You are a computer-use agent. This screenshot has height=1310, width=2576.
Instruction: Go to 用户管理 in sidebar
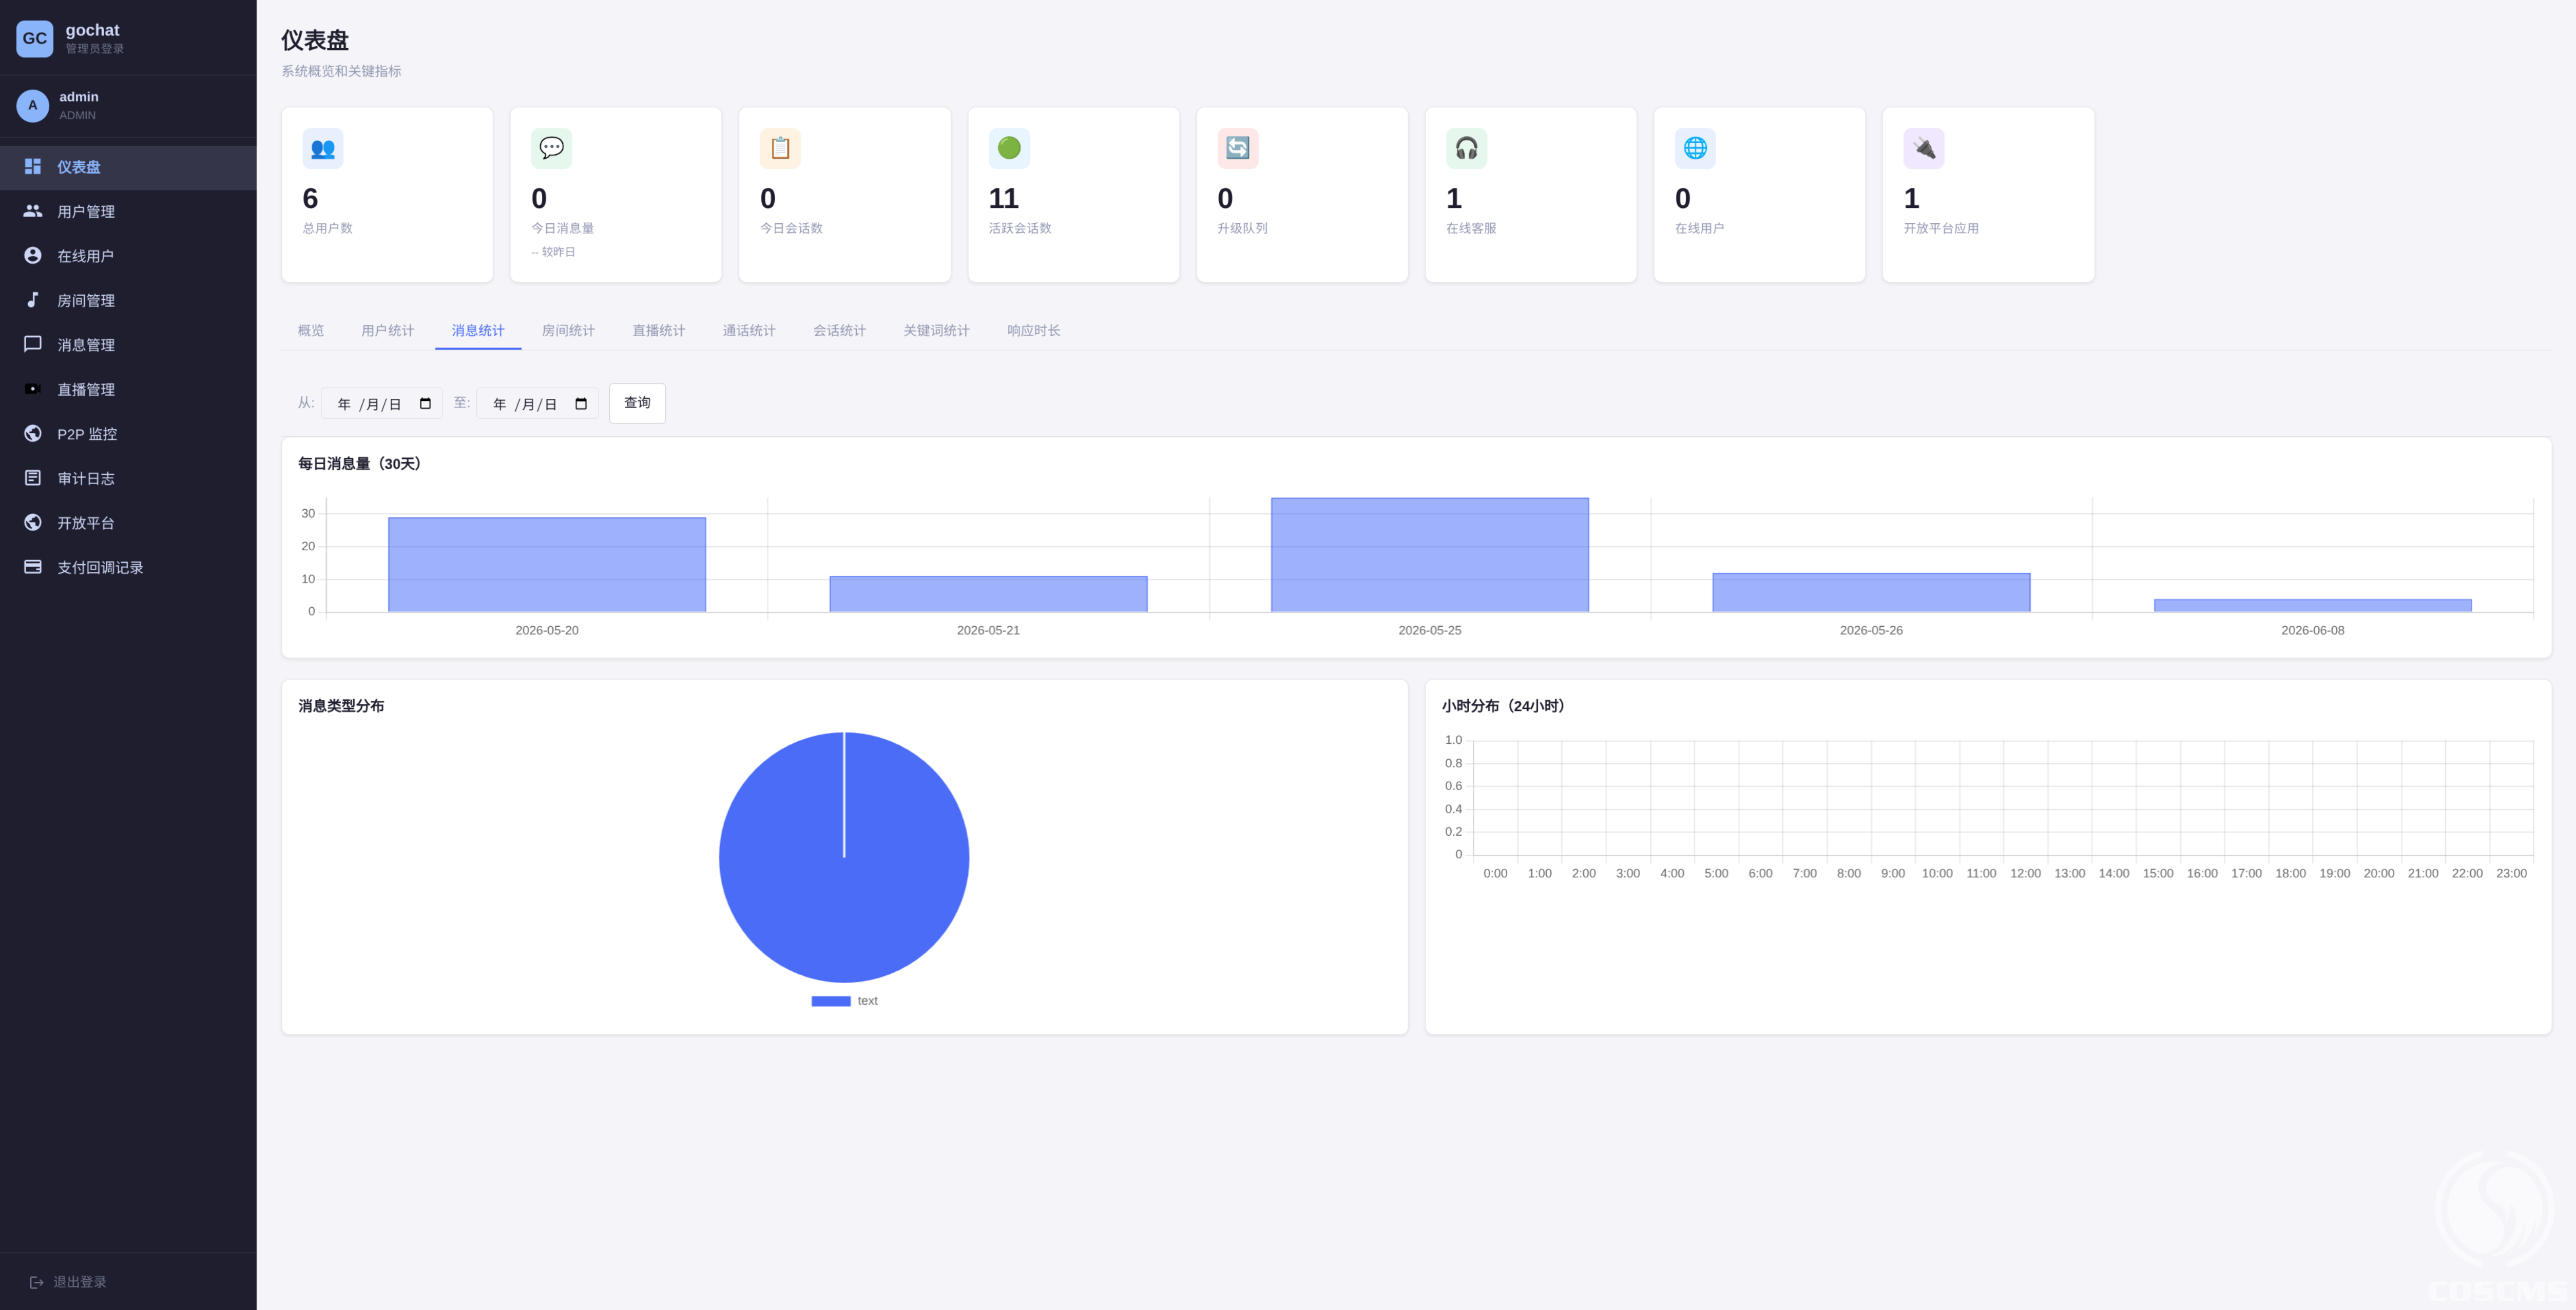click(x=128, y=211)
